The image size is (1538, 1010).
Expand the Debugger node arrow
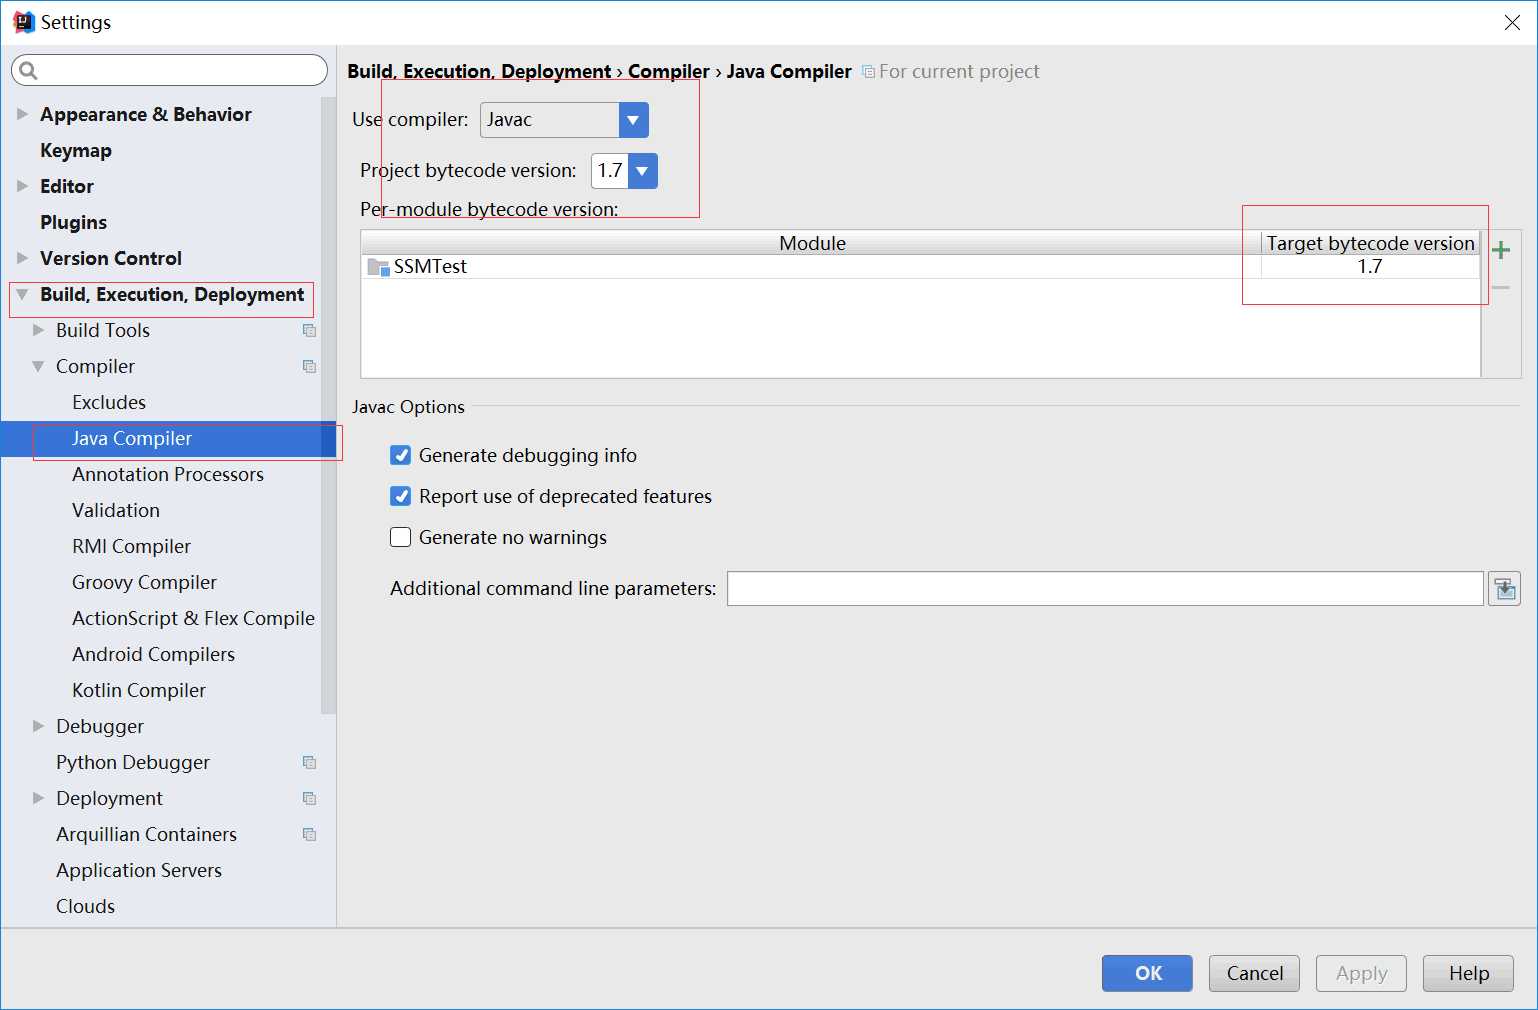(38, 727)
